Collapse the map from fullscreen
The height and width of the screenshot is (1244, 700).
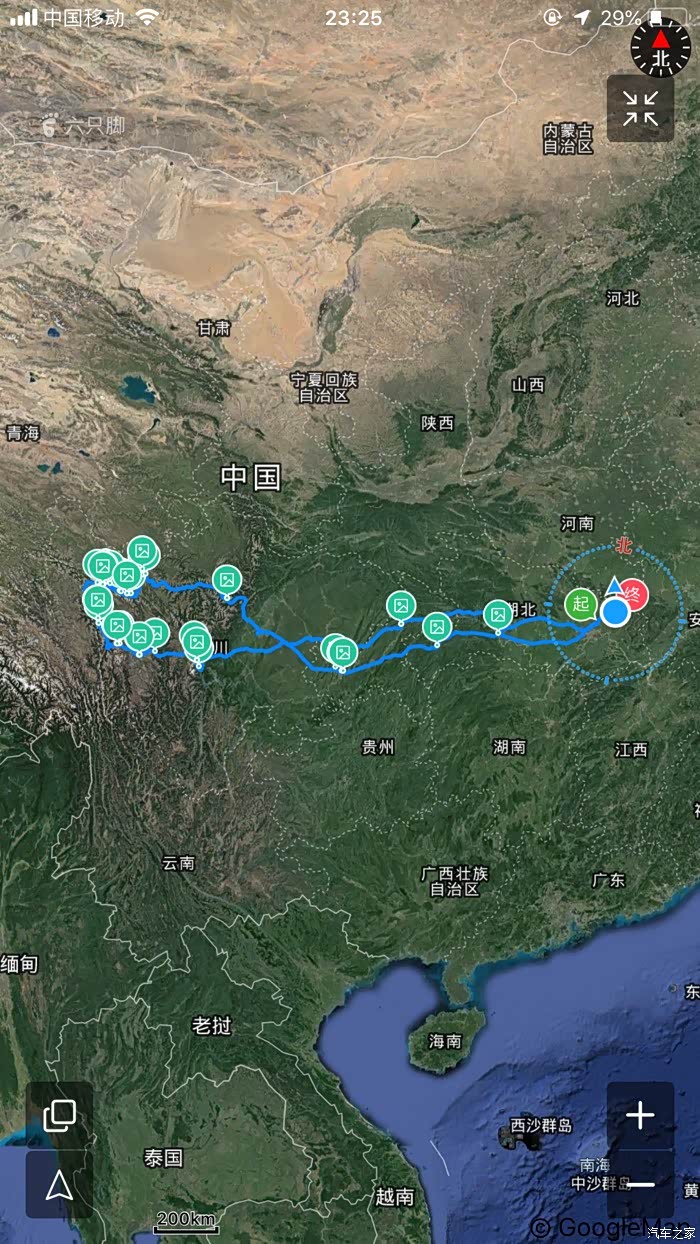(x=640, y=108)
